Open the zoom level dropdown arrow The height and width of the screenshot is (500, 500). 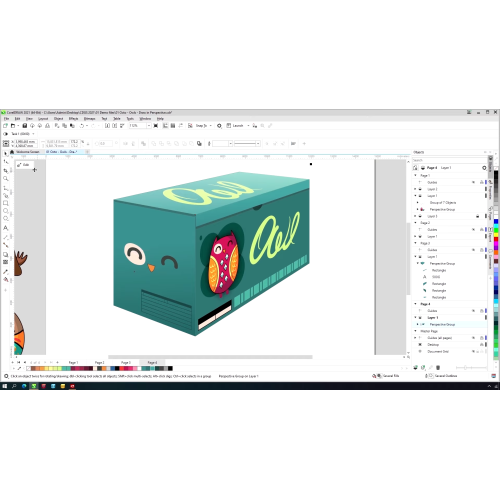point(149,126)
